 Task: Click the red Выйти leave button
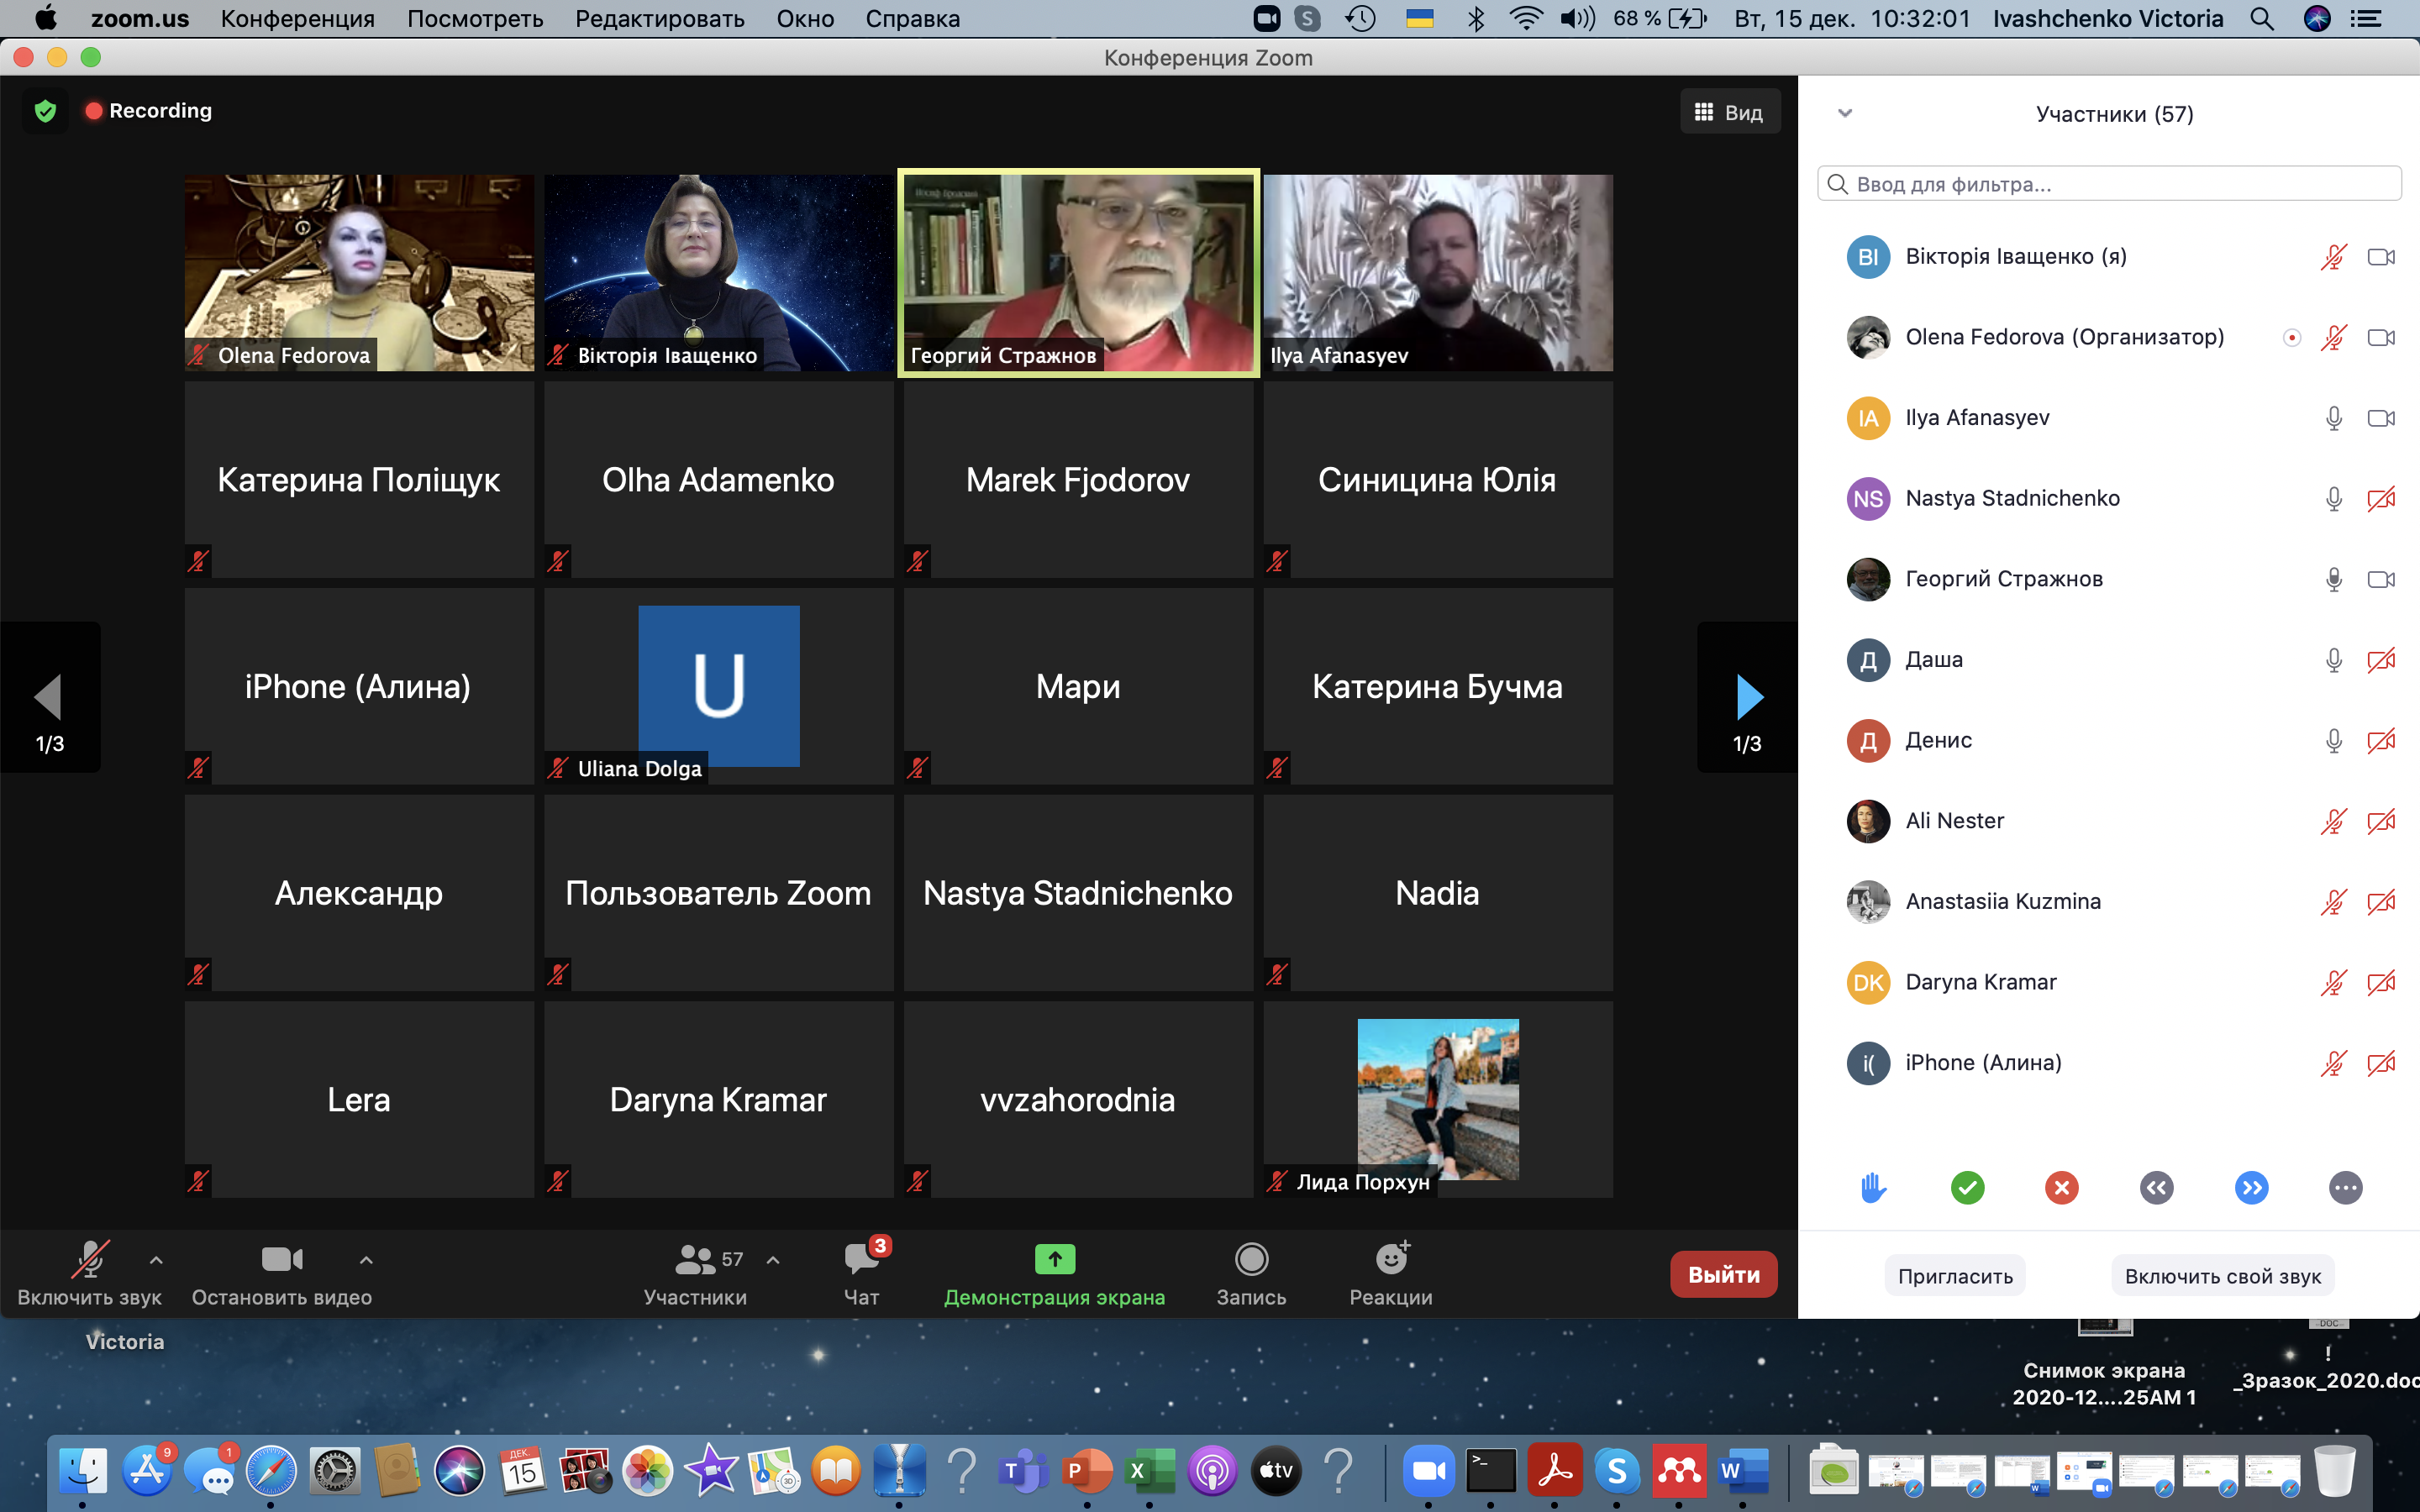[1723, 1274]
